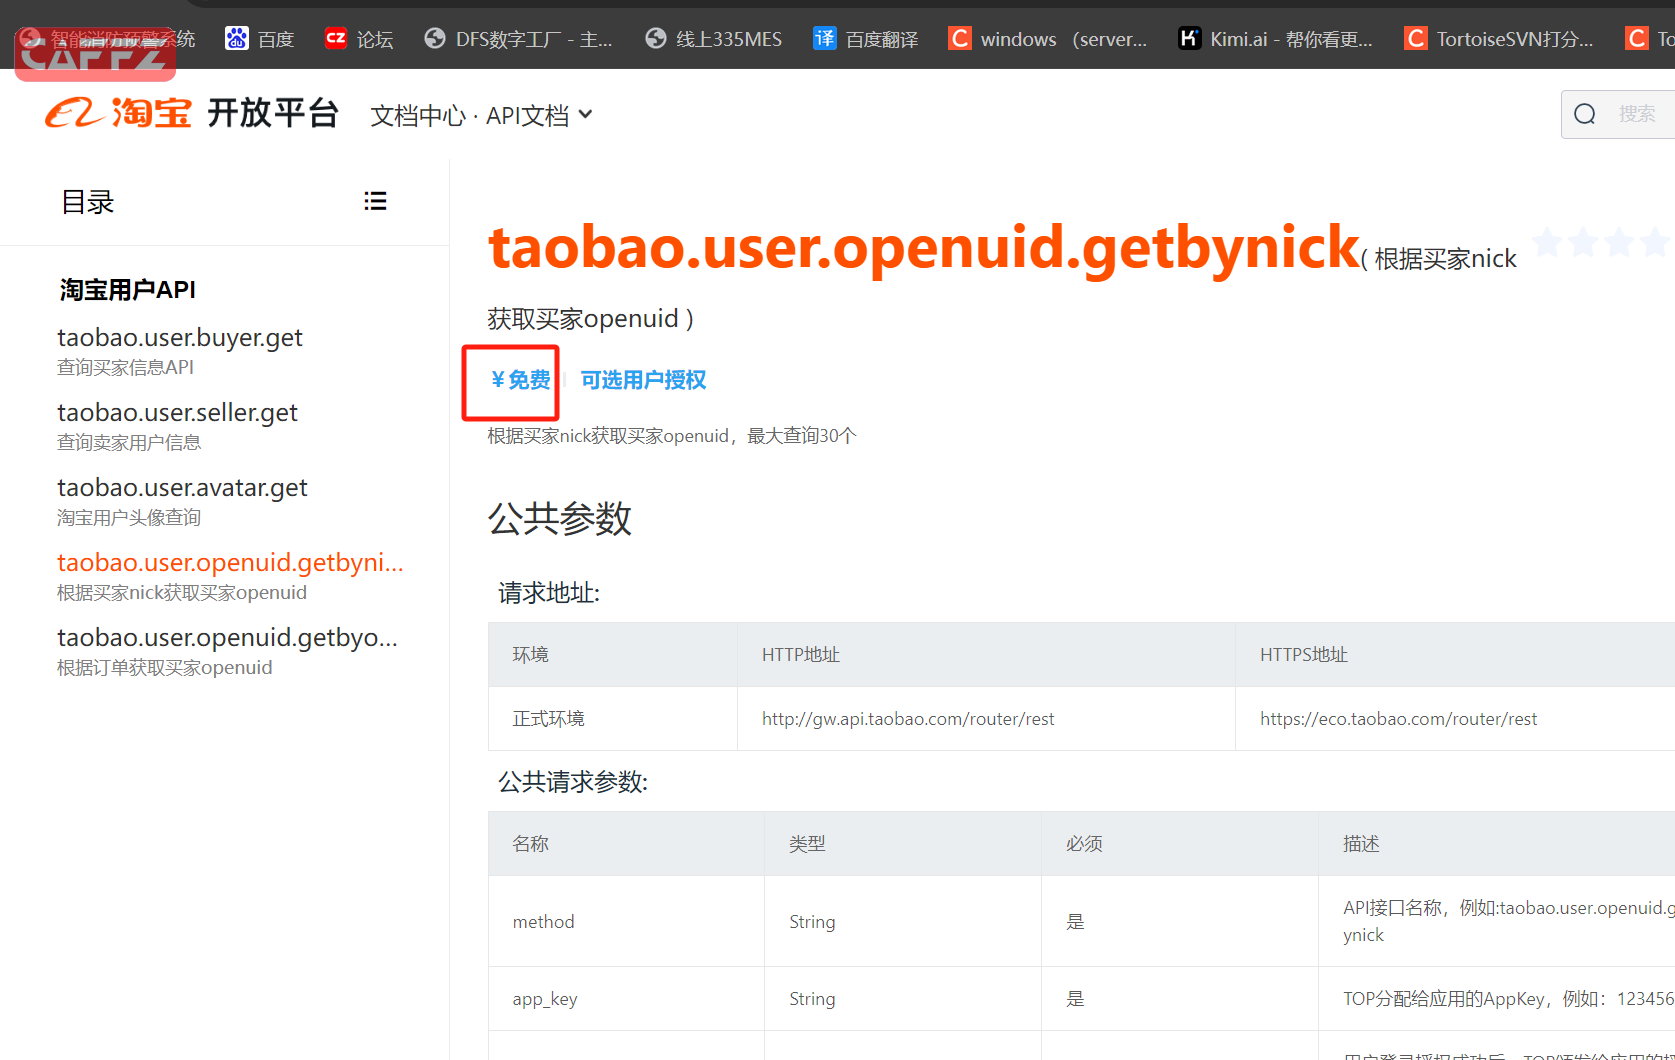Select taobao.user.seller.get in sidebar

tap(177, 413)
